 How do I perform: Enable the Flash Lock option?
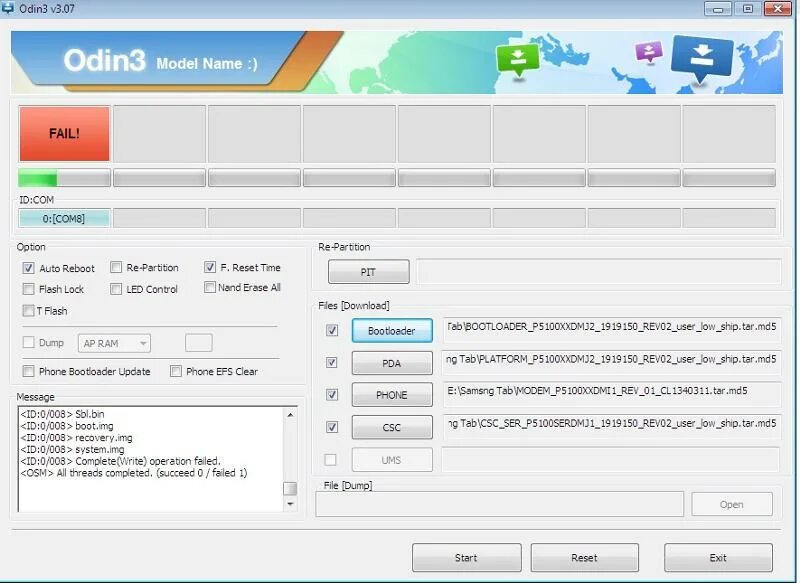coord(29,289)
